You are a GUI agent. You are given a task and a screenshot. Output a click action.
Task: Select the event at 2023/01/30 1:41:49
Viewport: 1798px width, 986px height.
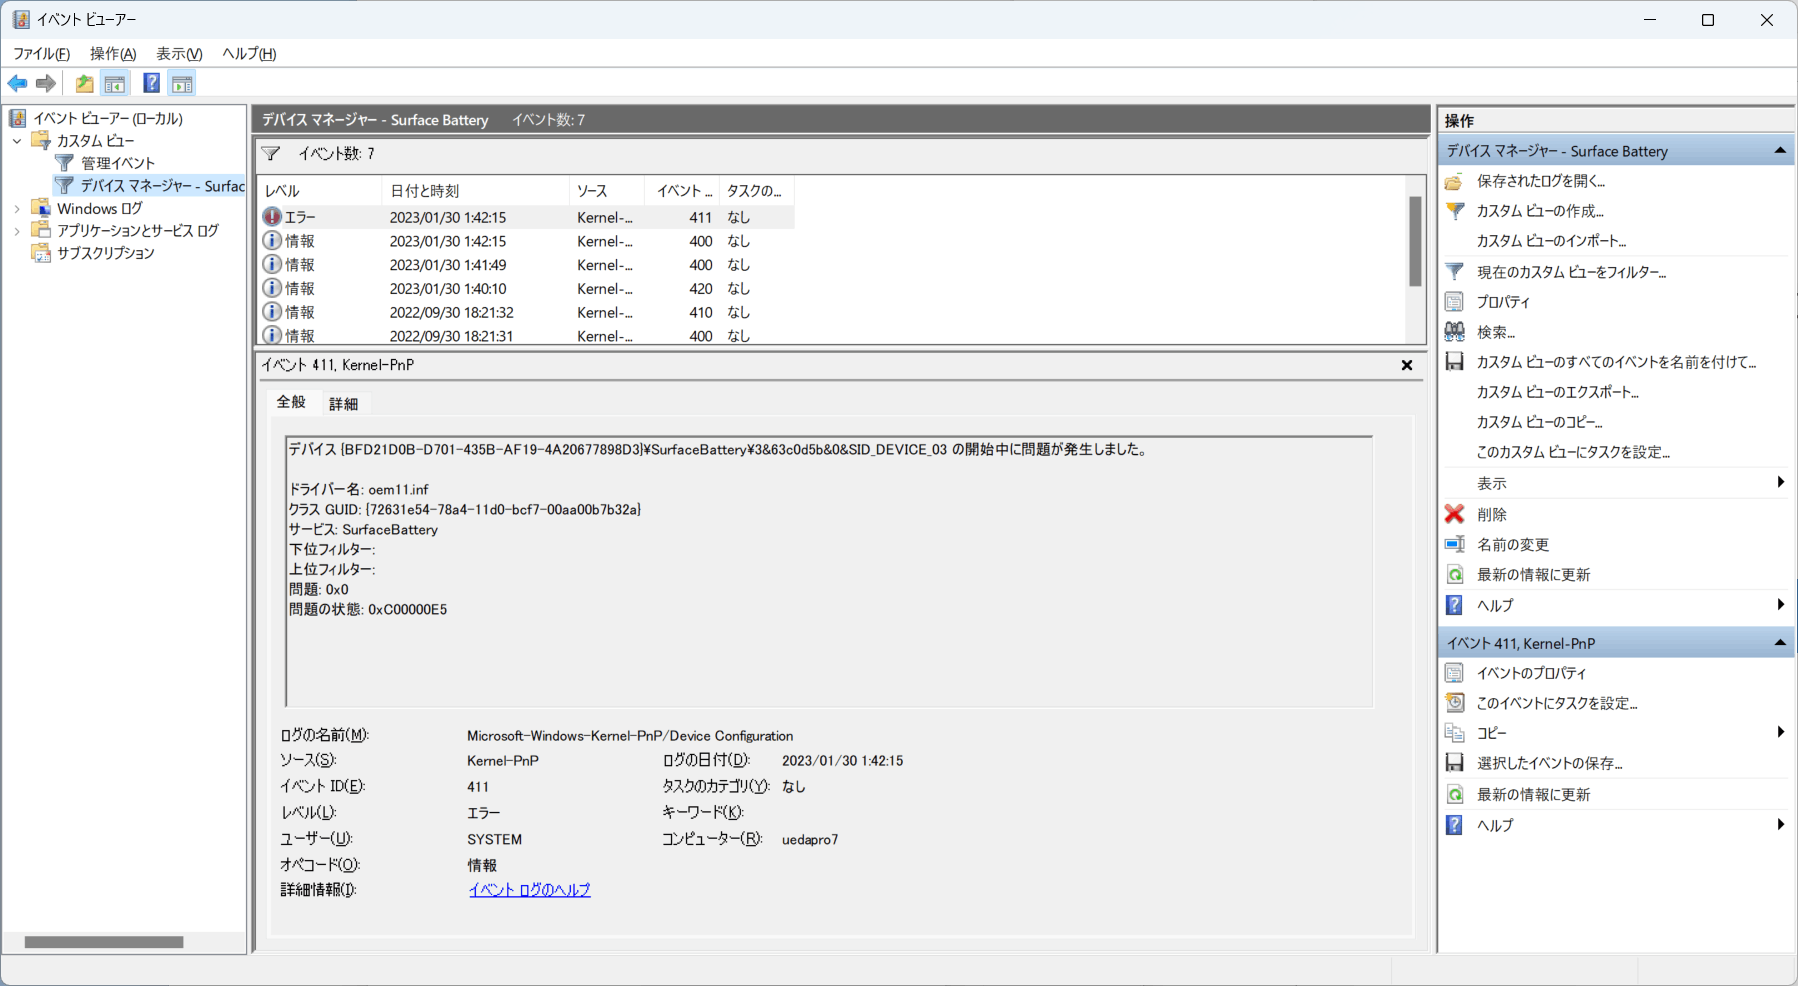(526, 265)
